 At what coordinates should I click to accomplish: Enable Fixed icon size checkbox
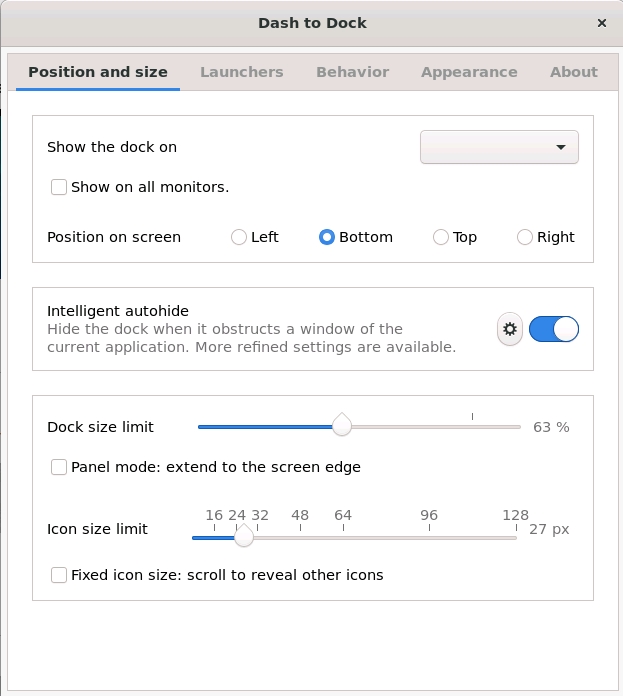(59, 575)
